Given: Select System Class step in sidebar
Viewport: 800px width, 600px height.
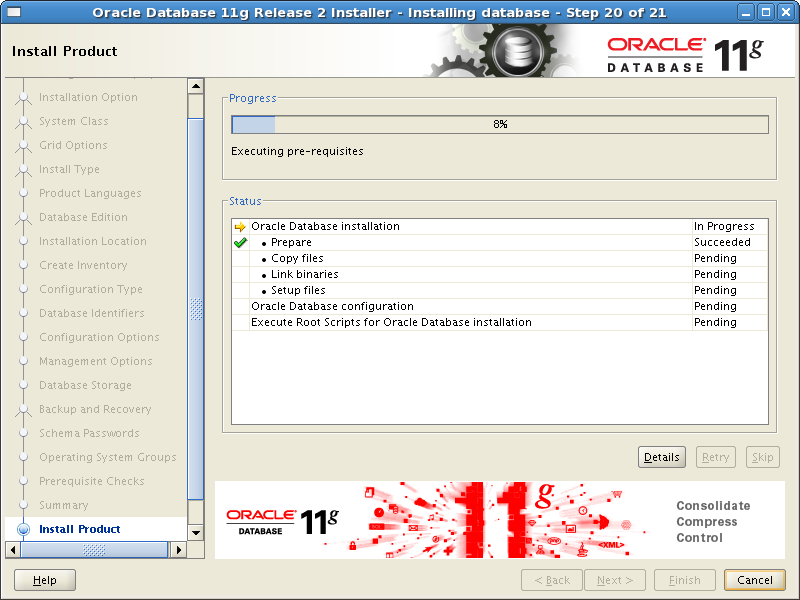Looking at the screenshot, I should 74,121.
